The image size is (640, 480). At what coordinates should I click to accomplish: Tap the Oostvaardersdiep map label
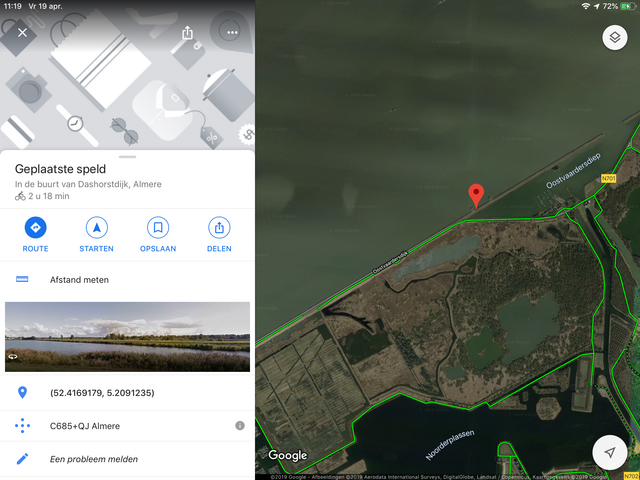pyautogui.click(x=573, y=171)
